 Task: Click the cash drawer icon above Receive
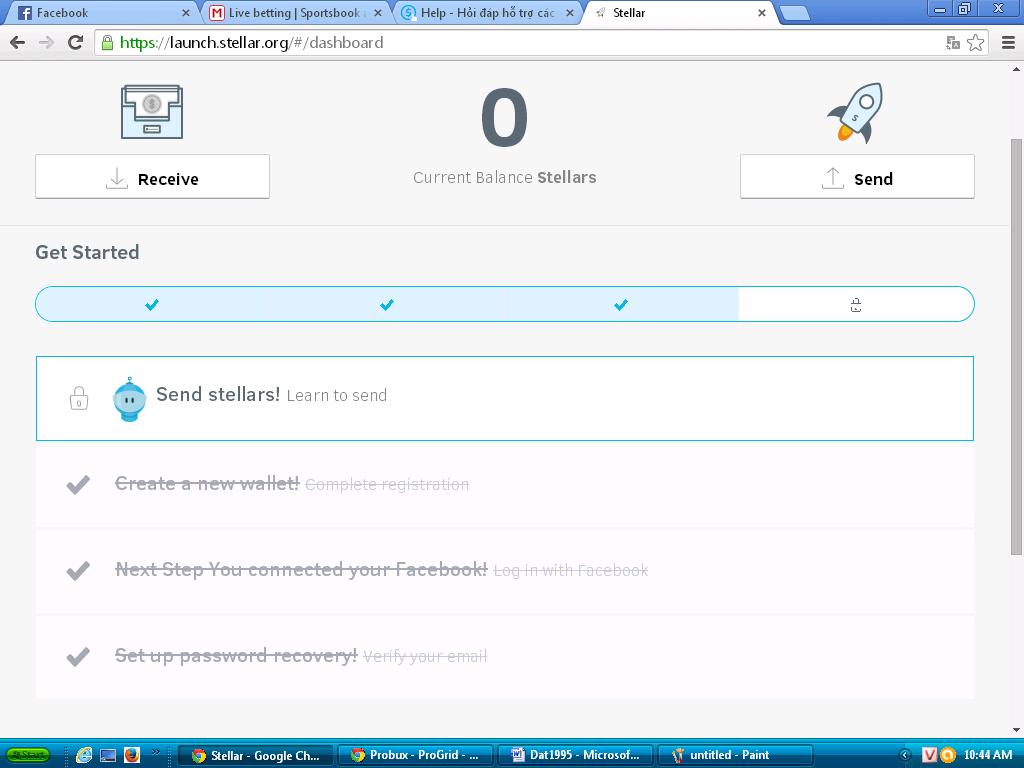pos(152,112)
